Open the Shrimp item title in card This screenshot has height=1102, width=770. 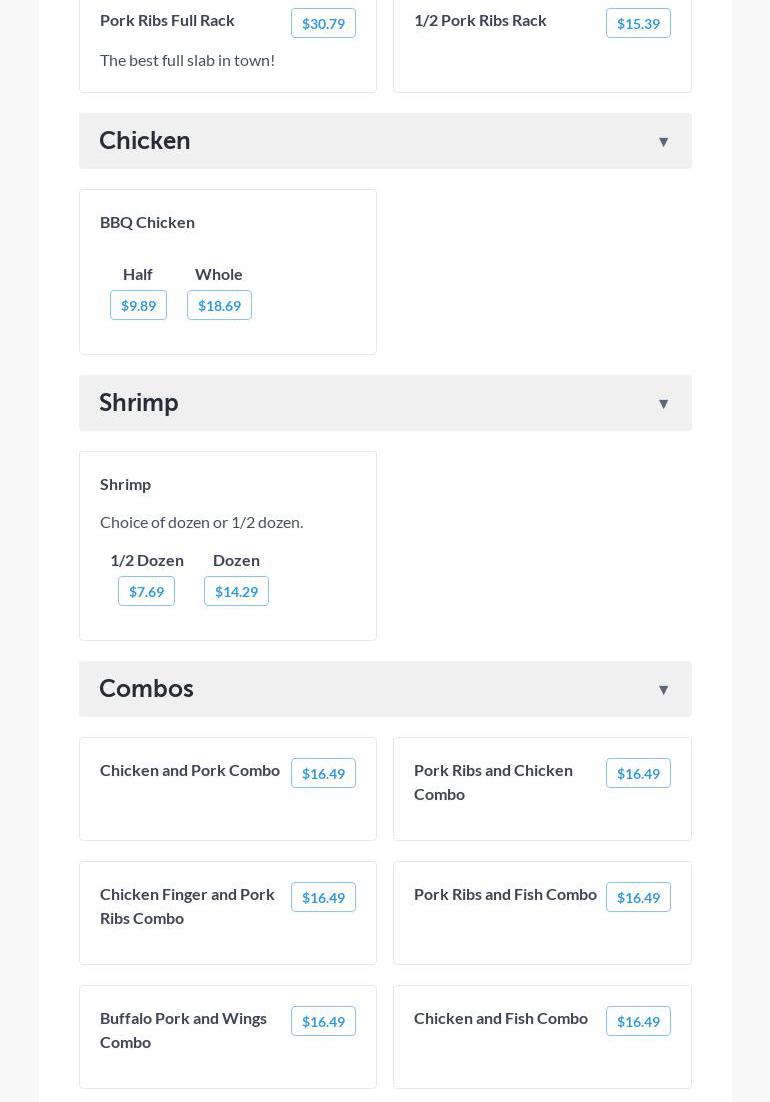coord(125,484)
